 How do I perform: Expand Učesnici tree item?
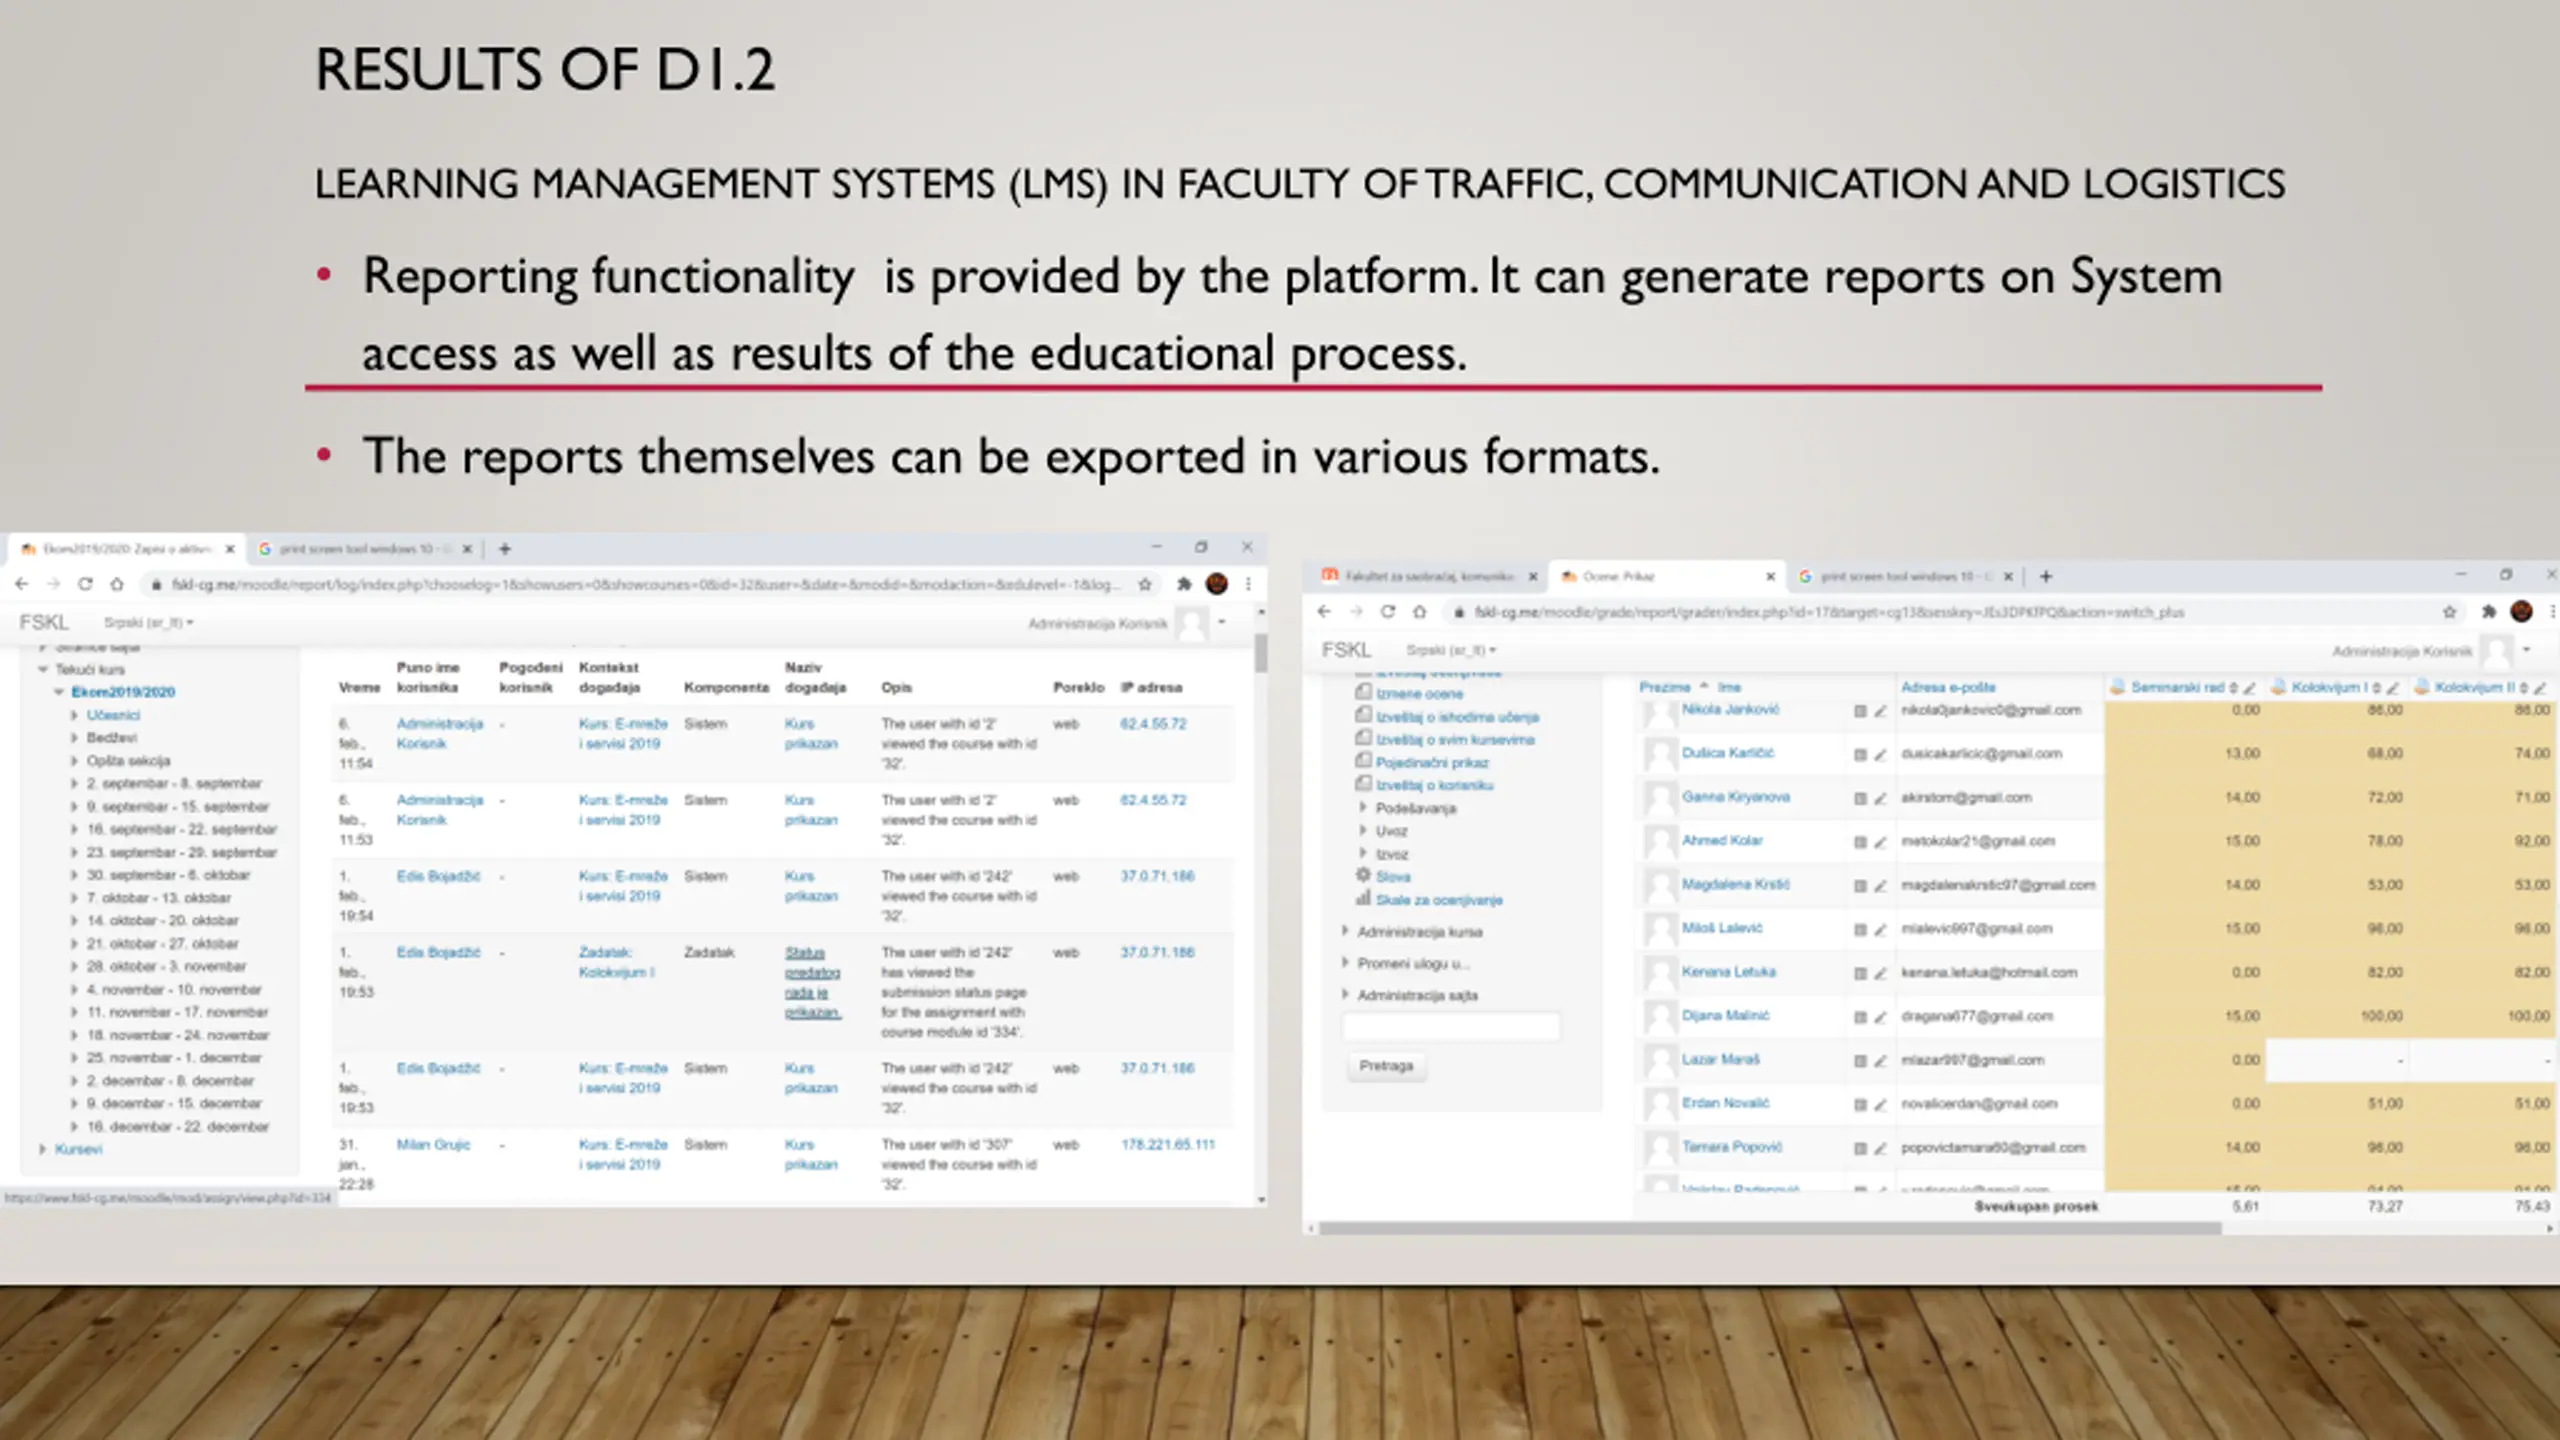(74, 715)
